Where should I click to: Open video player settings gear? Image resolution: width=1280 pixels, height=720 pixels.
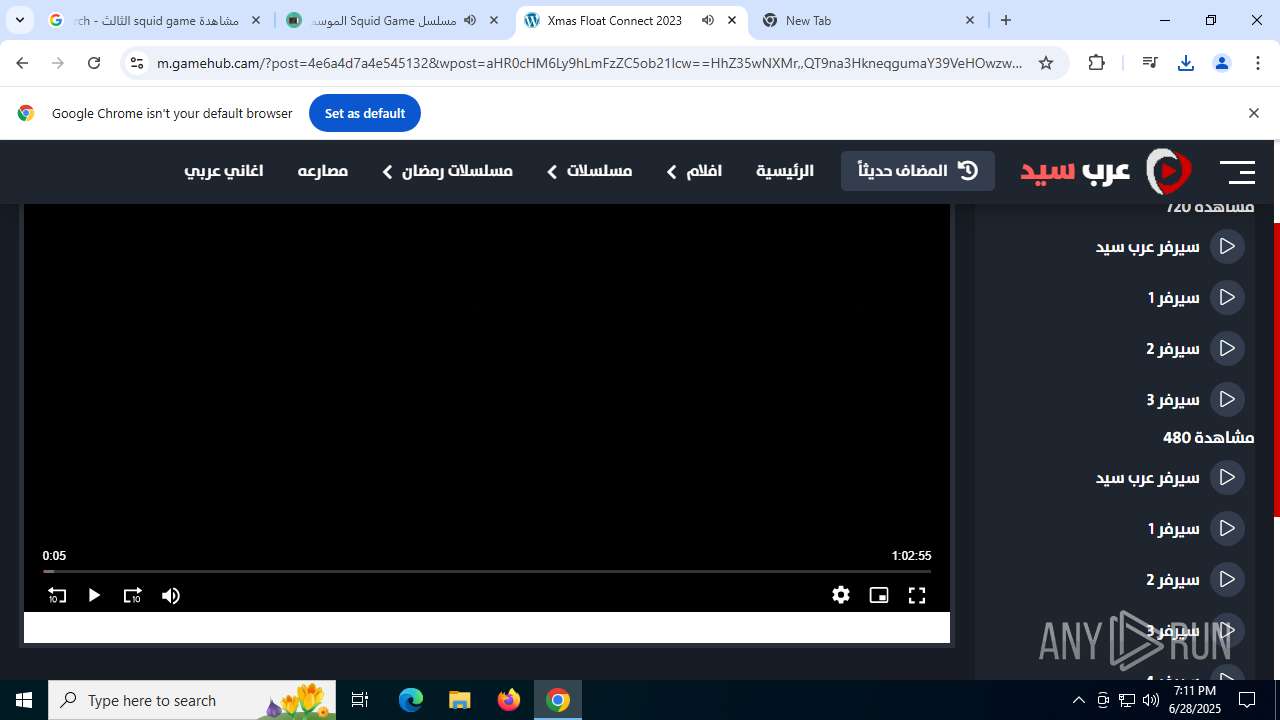841,595
